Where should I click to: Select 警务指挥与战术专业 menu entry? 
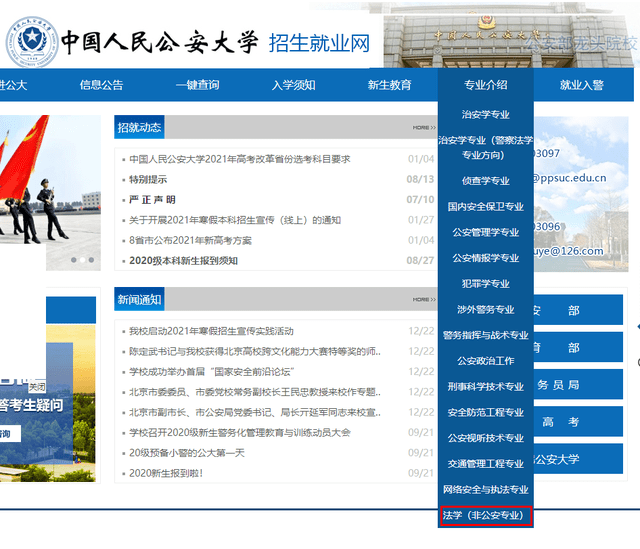pyautogui.click(x=486, y=335)
